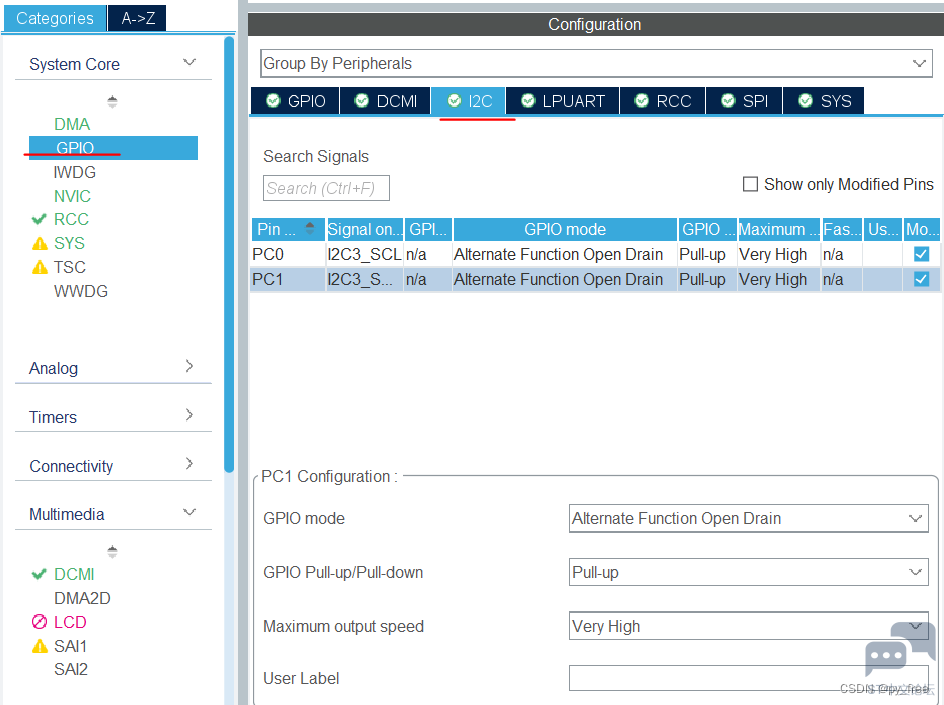Image resolution: width=944 pixels, height=705 pixels.
Task: Select DMA2D in Multimedia list
Action: click(x=82, y=598)
